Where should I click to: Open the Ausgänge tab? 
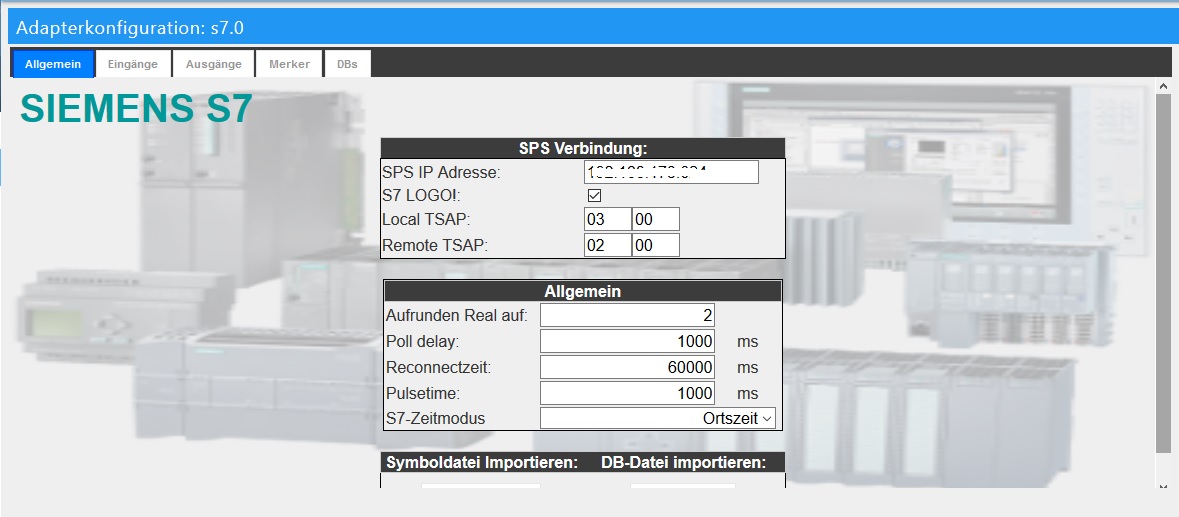214,64
